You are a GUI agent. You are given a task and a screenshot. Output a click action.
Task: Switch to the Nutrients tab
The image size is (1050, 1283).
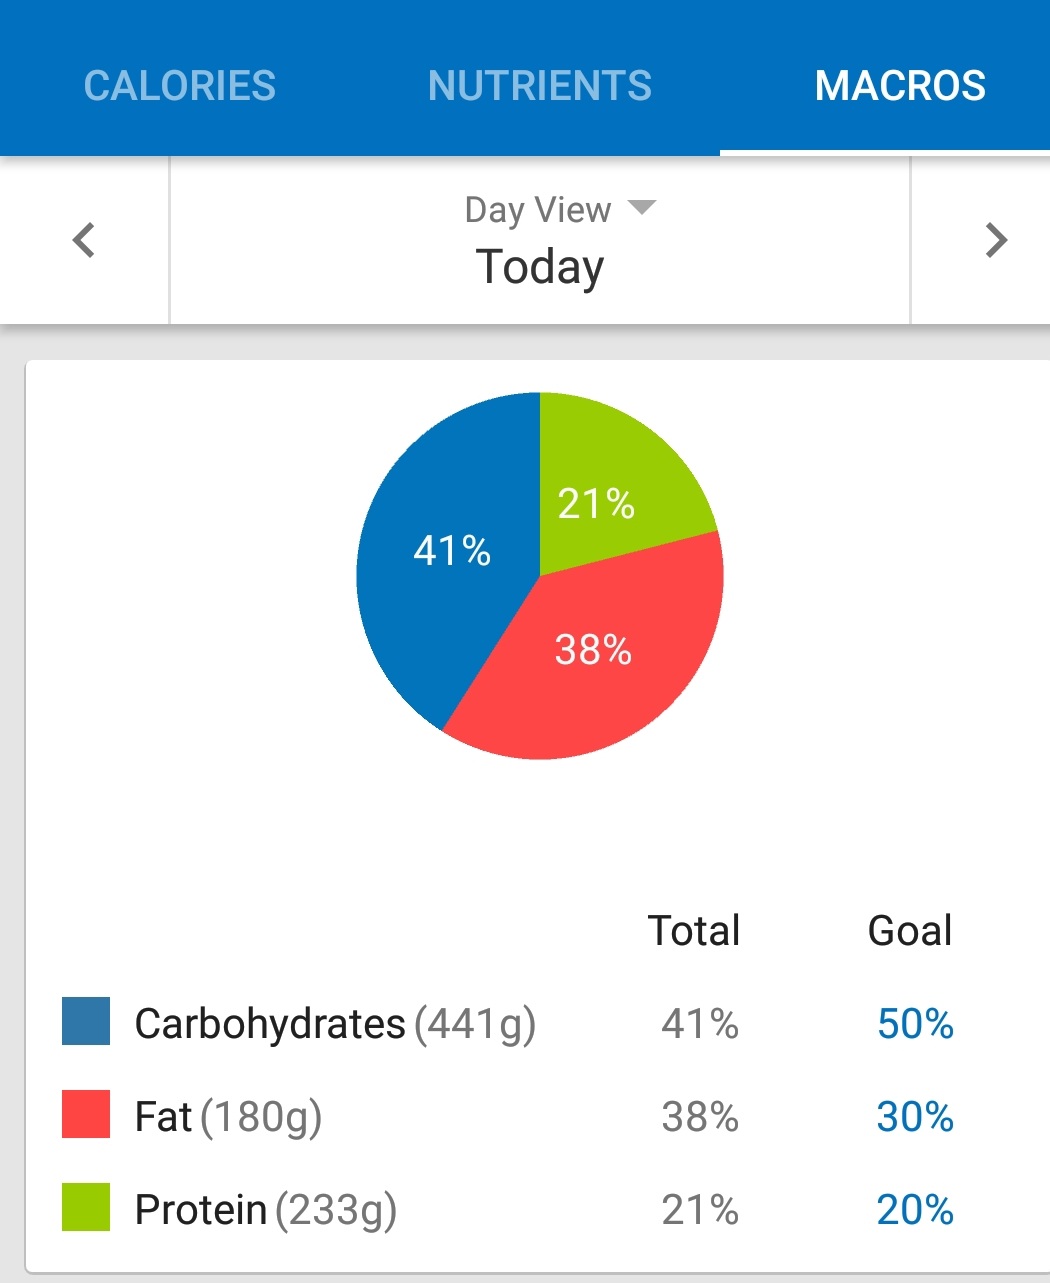coord(540,86)
